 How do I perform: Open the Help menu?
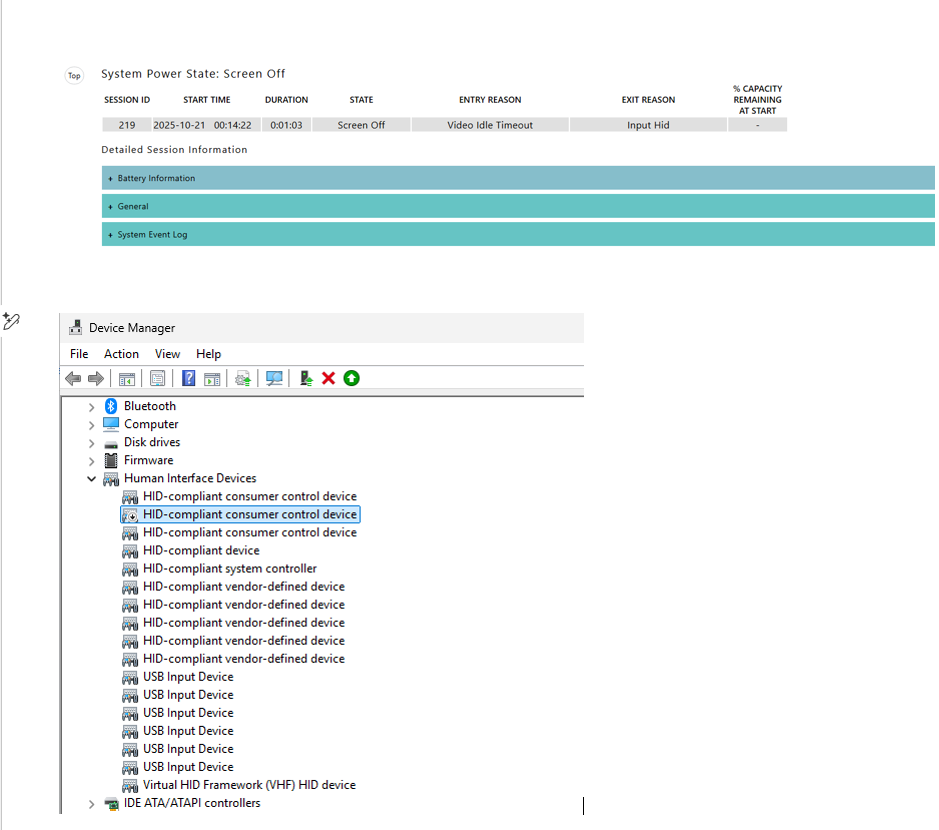[208, 354]
